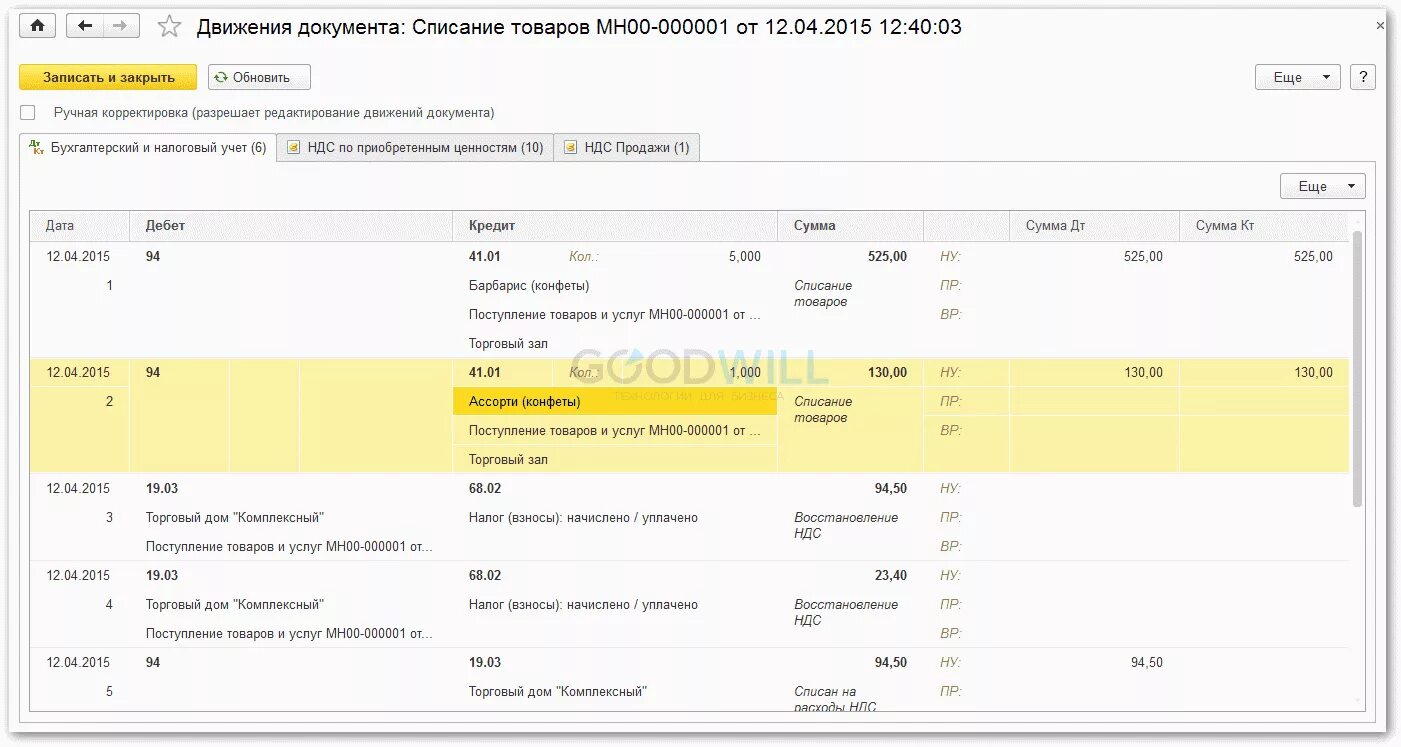The width and height of the screenshot is (1401, 747).
Task: Navigate forward with the right arrow
Action: 120,26
